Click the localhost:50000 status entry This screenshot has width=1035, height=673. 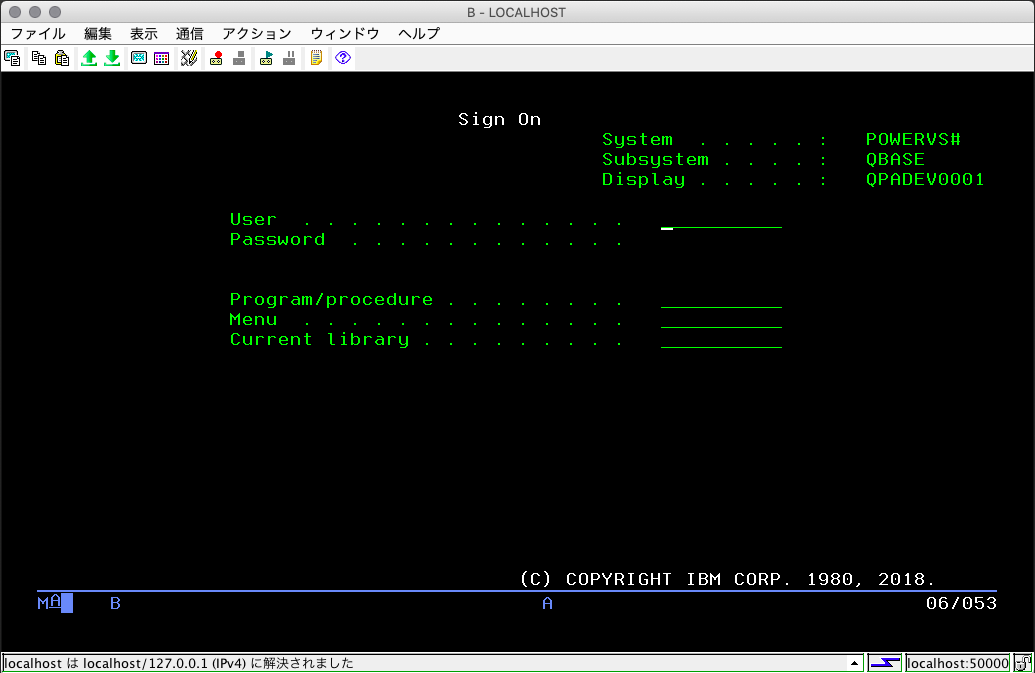pyautogui.click(x=958, y=663)
